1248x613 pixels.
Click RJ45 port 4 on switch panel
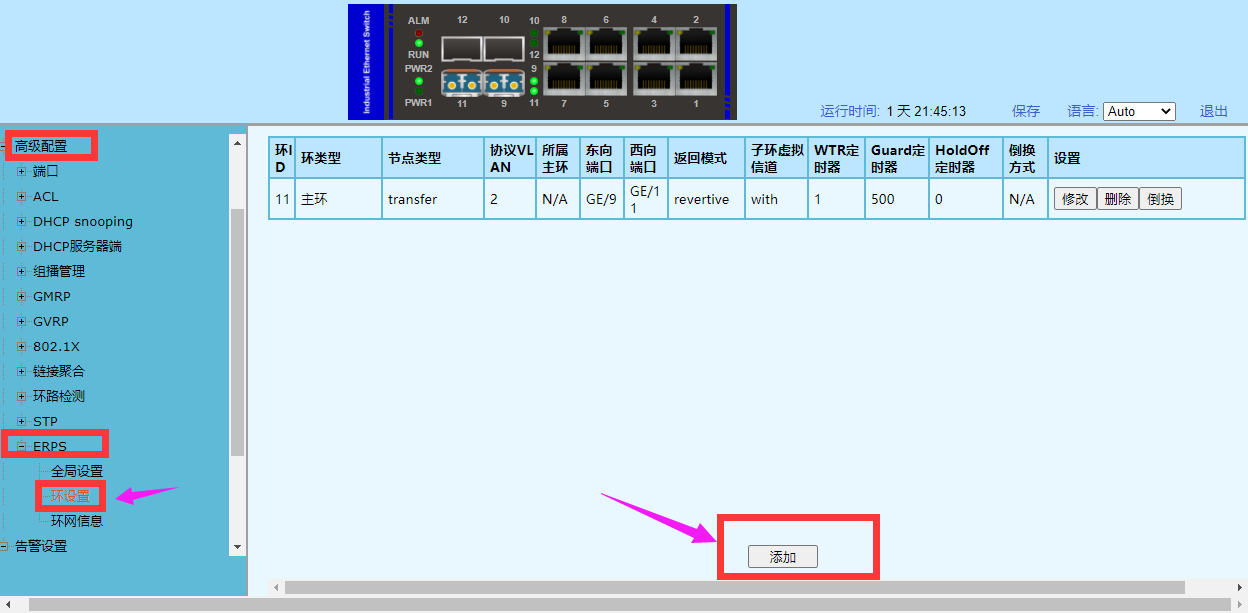point(653,43)
